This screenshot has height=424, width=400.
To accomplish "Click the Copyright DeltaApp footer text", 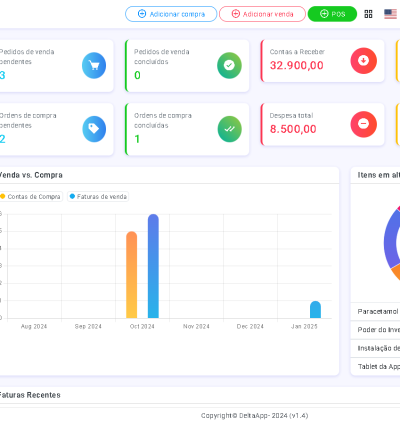I will point(254,416).
